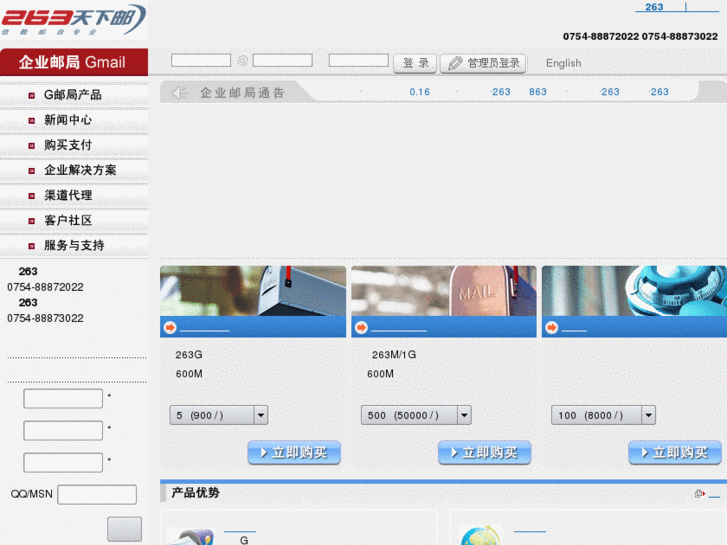Click the 263天下邮 logo
Image resolution: width=727 pixels, height=545 pixels.
(73, 19)
